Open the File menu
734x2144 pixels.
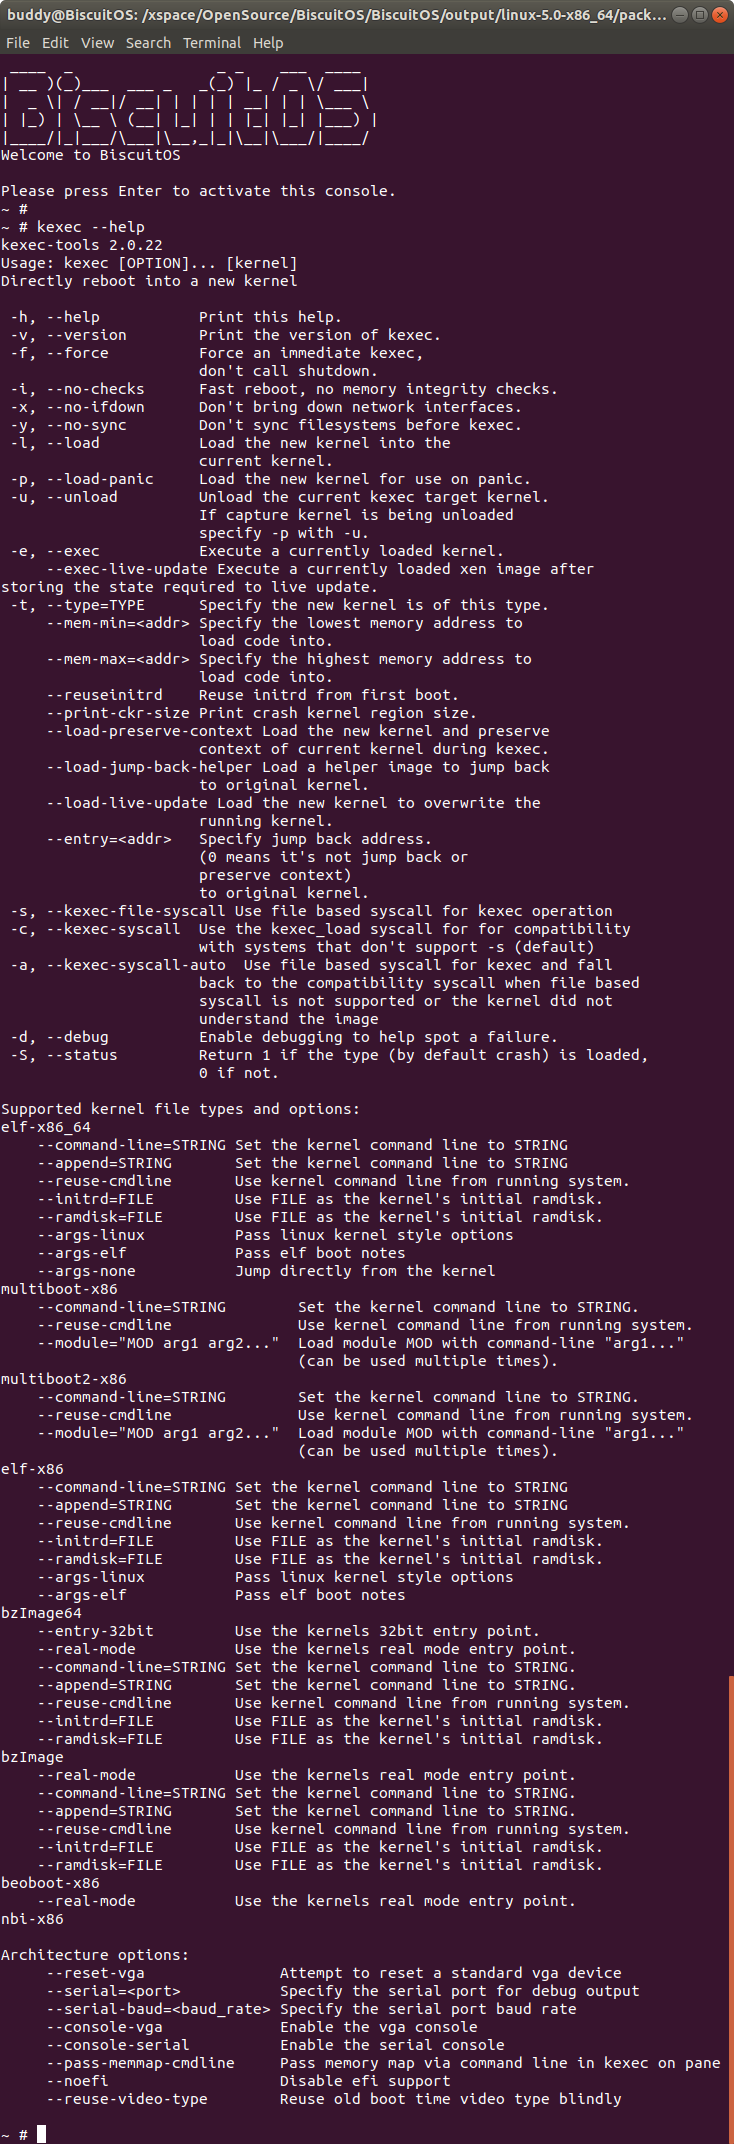click(x=18, y=43)
